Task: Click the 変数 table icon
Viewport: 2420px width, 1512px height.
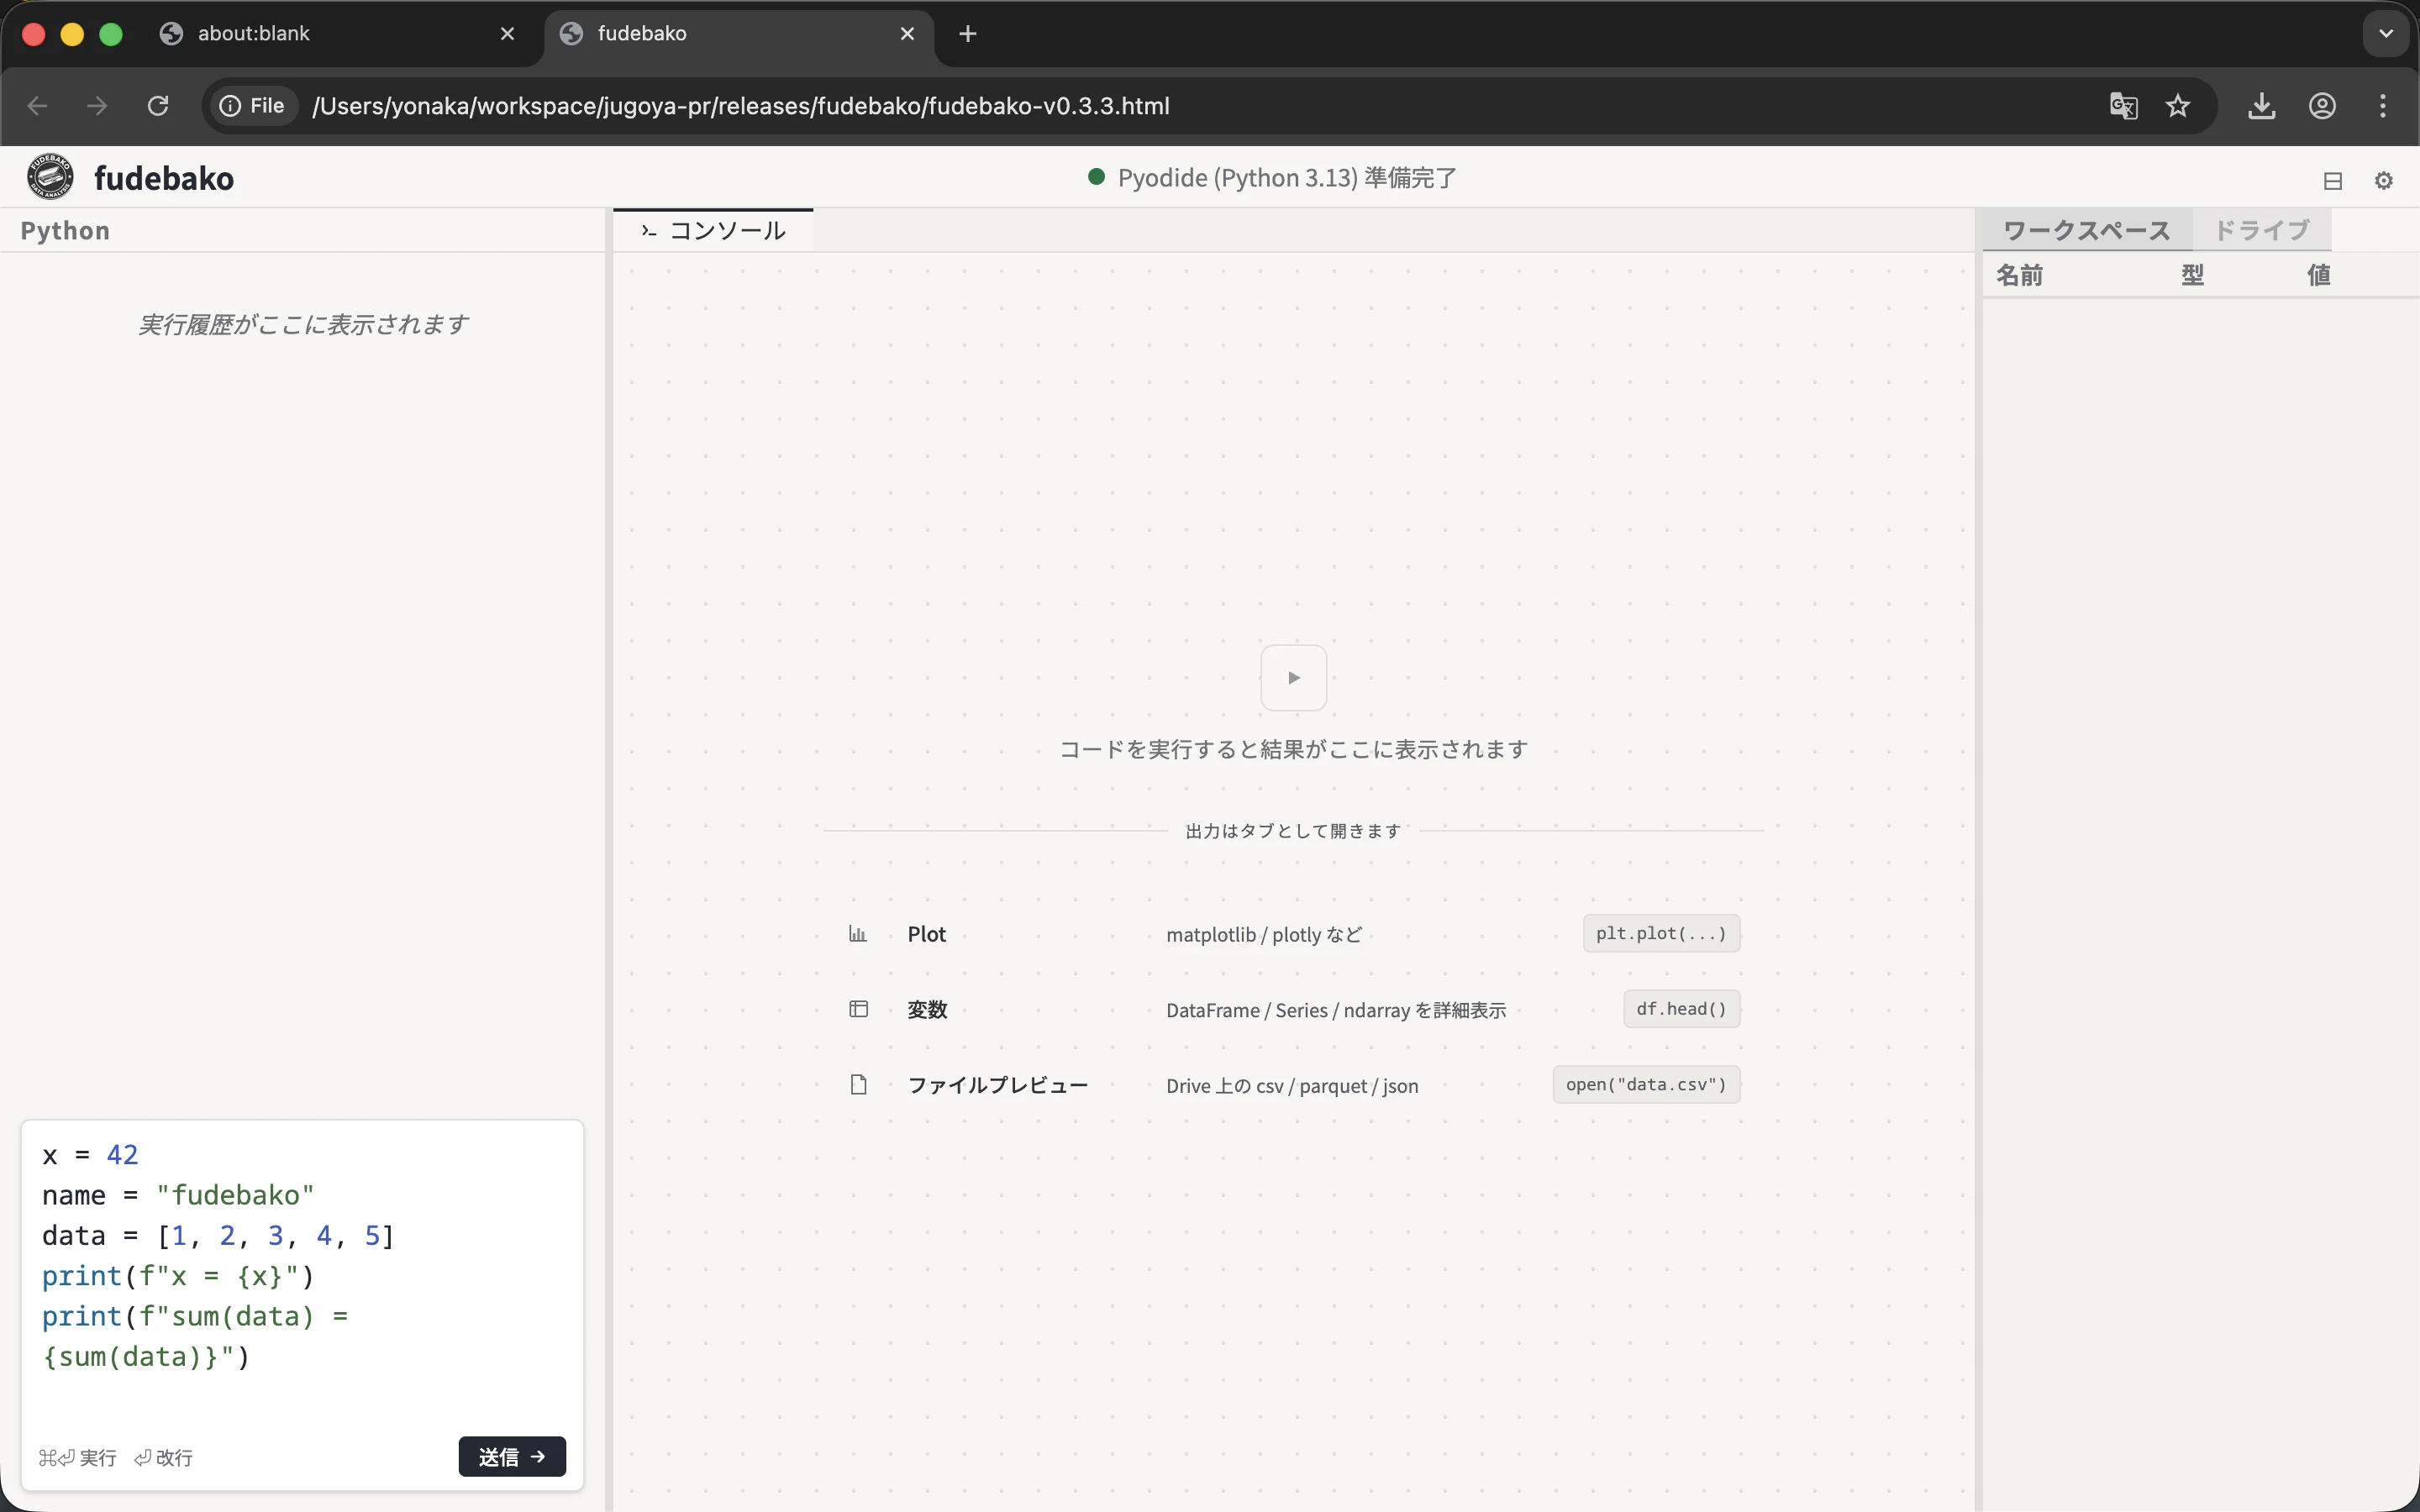Action: 858,1009
